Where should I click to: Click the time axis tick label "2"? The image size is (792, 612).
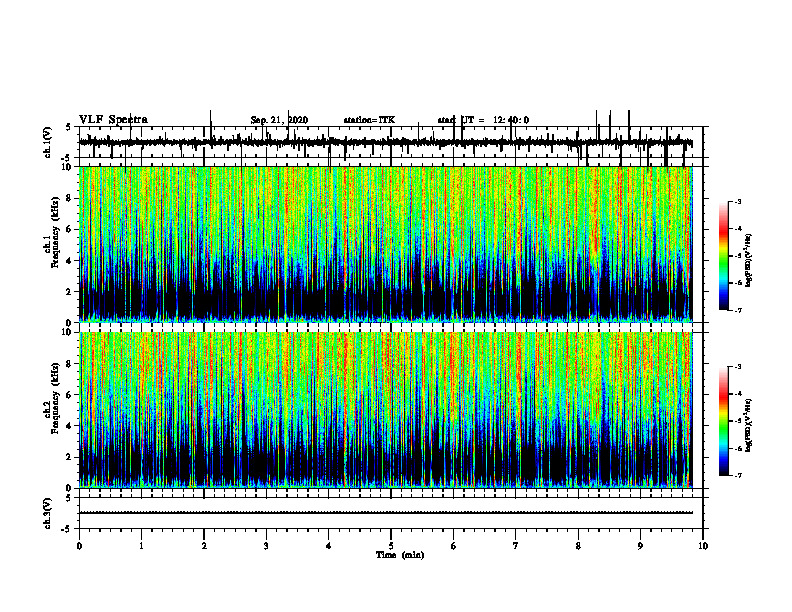(204, 546)
